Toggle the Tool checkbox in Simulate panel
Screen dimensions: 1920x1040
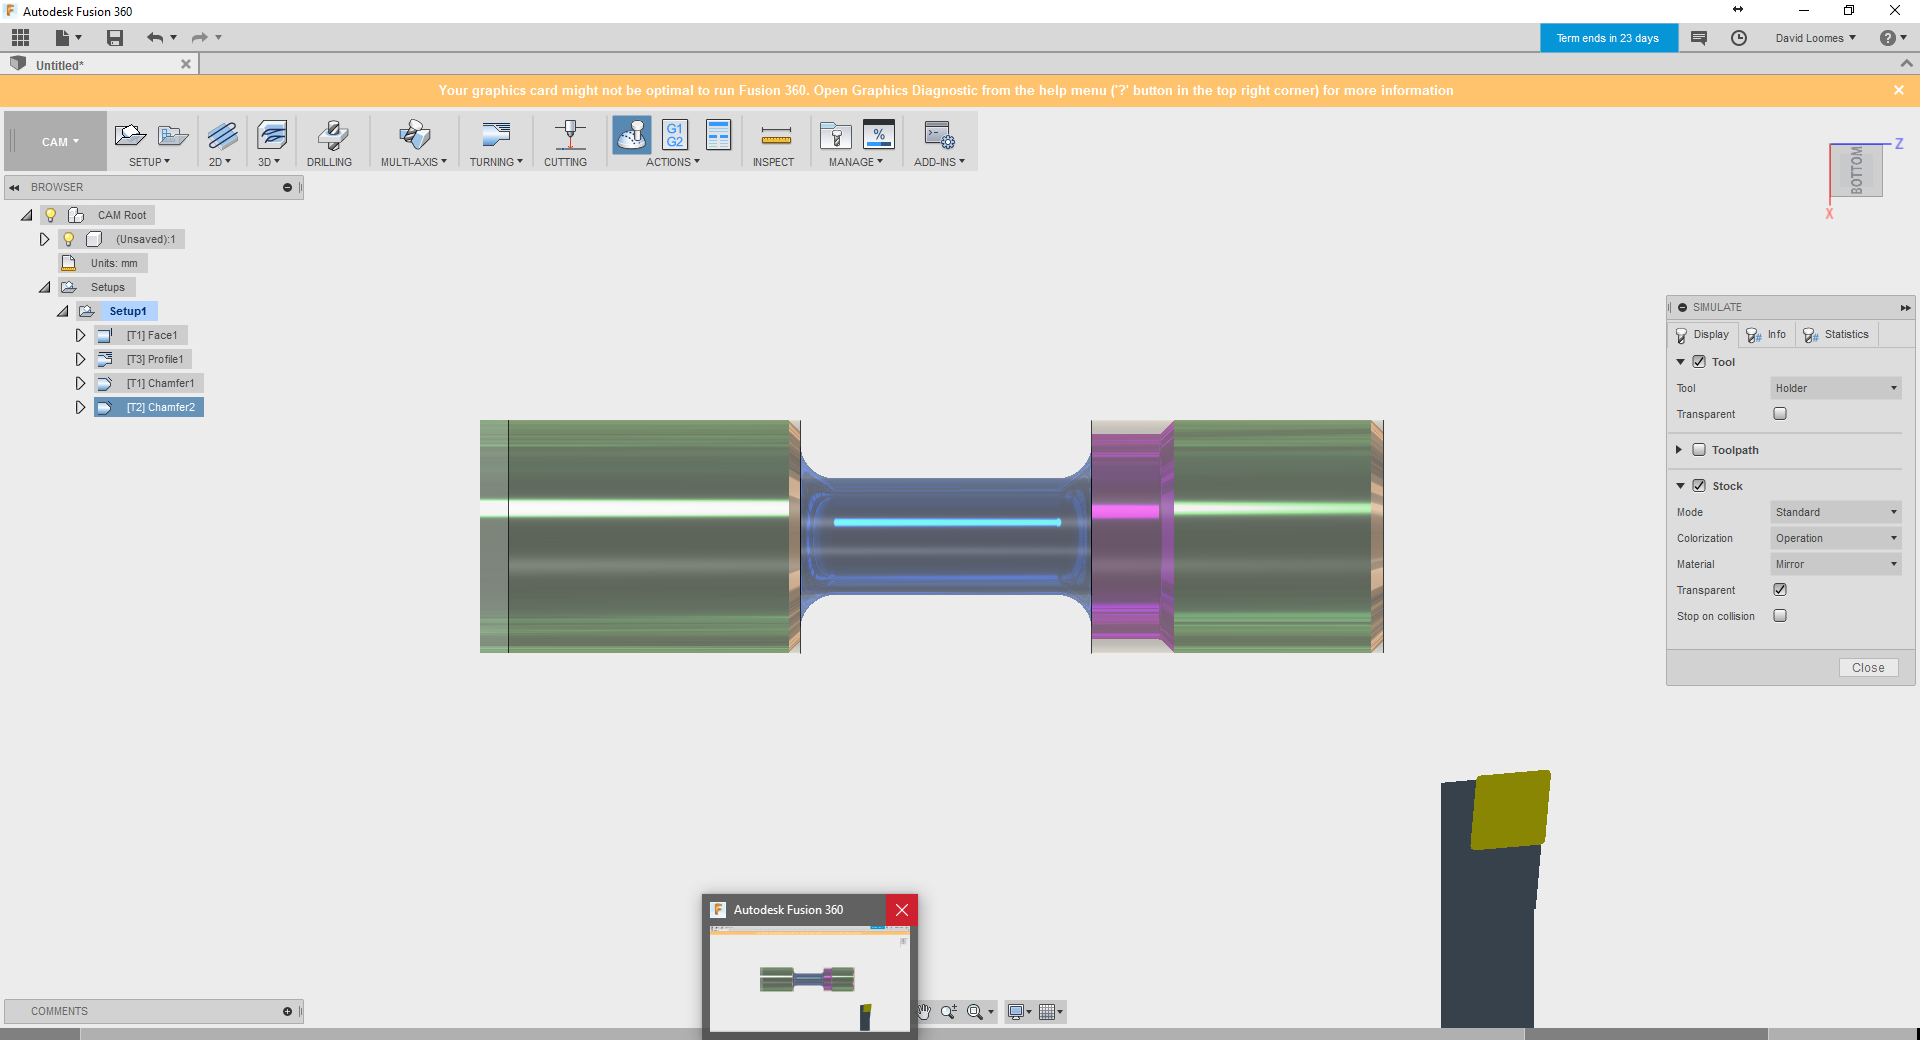(1699, 362)
